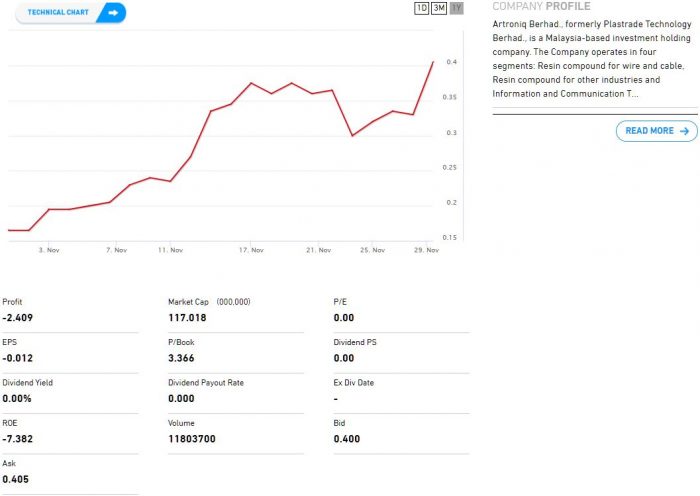Click the Volume figure 11803700
The image size is (700, 496).
[192, 439]
